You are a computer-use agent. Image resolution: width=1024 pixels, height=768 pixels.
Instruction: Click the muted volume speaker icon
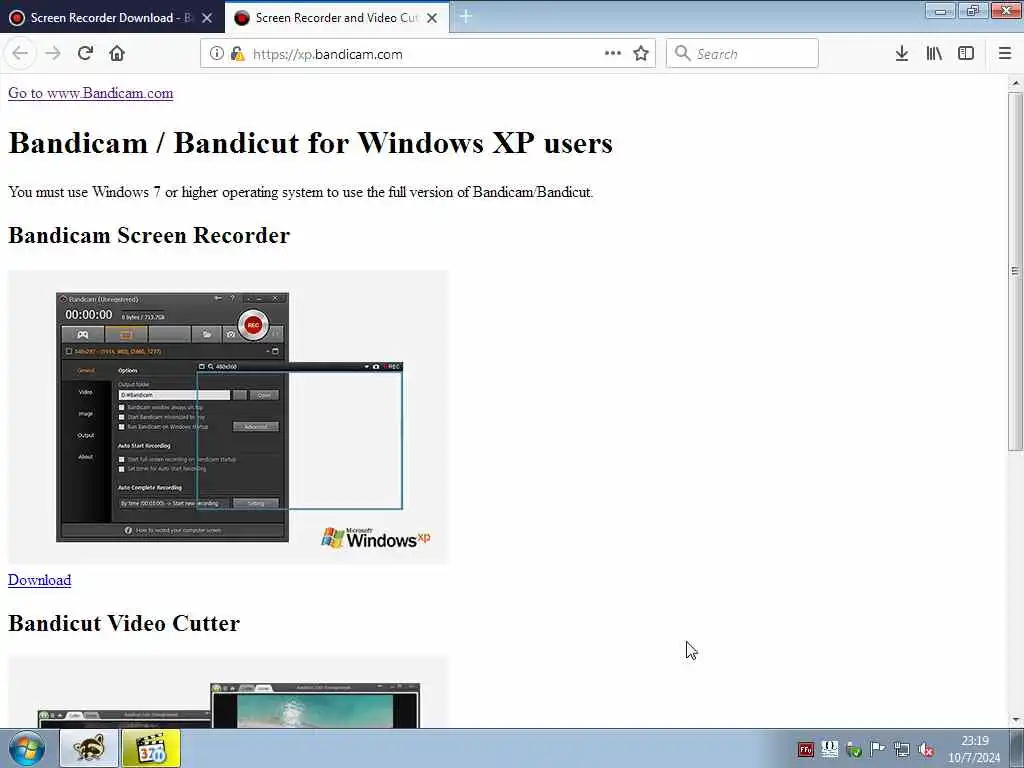click(926, 750)
